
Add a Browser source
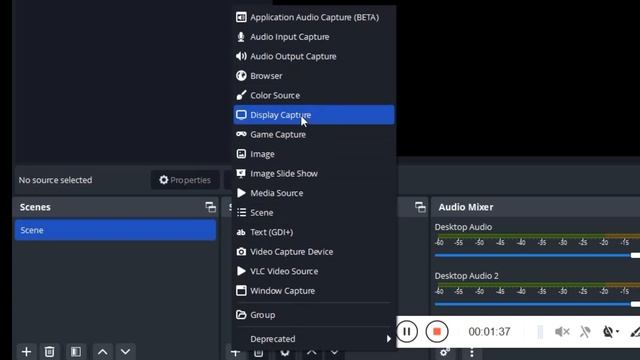[313, 76]
